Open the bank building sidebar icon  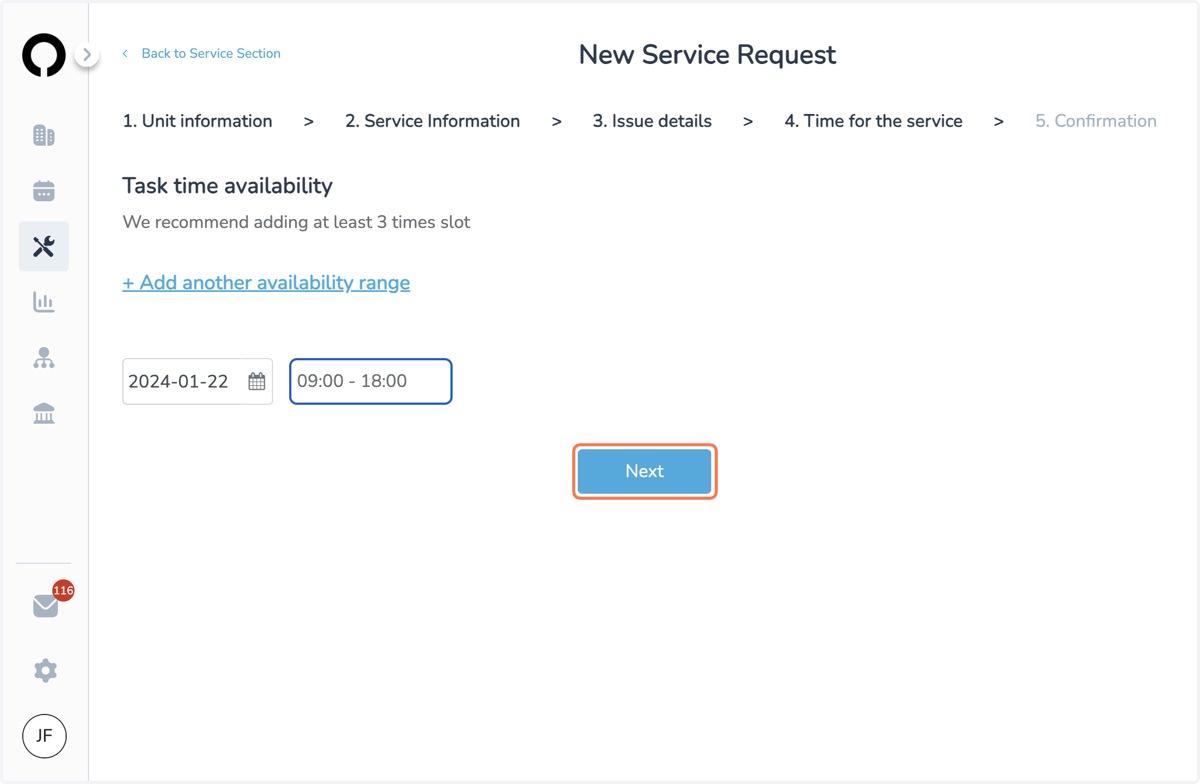tap(44, 413)
